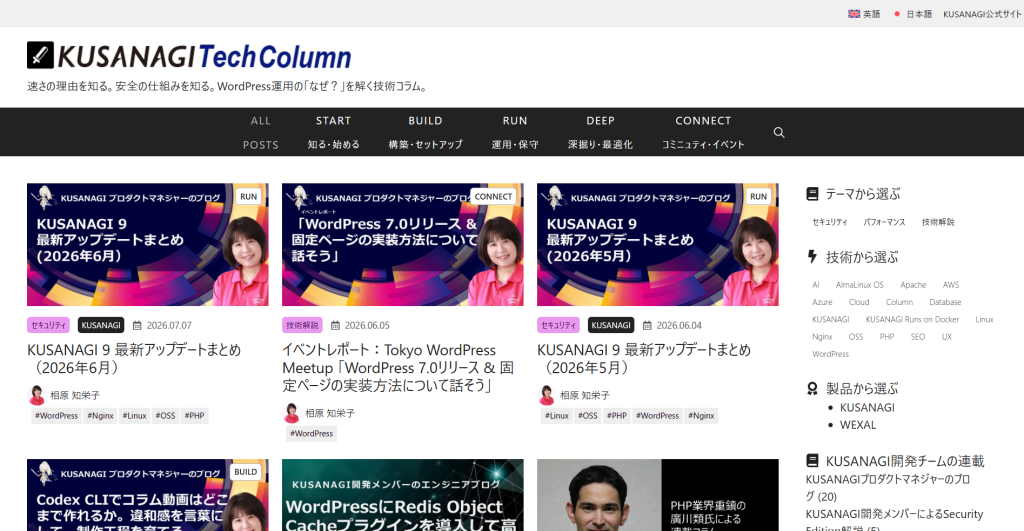The image size is (1024, 531).
Task: Open DEEP 深掘り・最適化 menu
Action: [600, 133]
